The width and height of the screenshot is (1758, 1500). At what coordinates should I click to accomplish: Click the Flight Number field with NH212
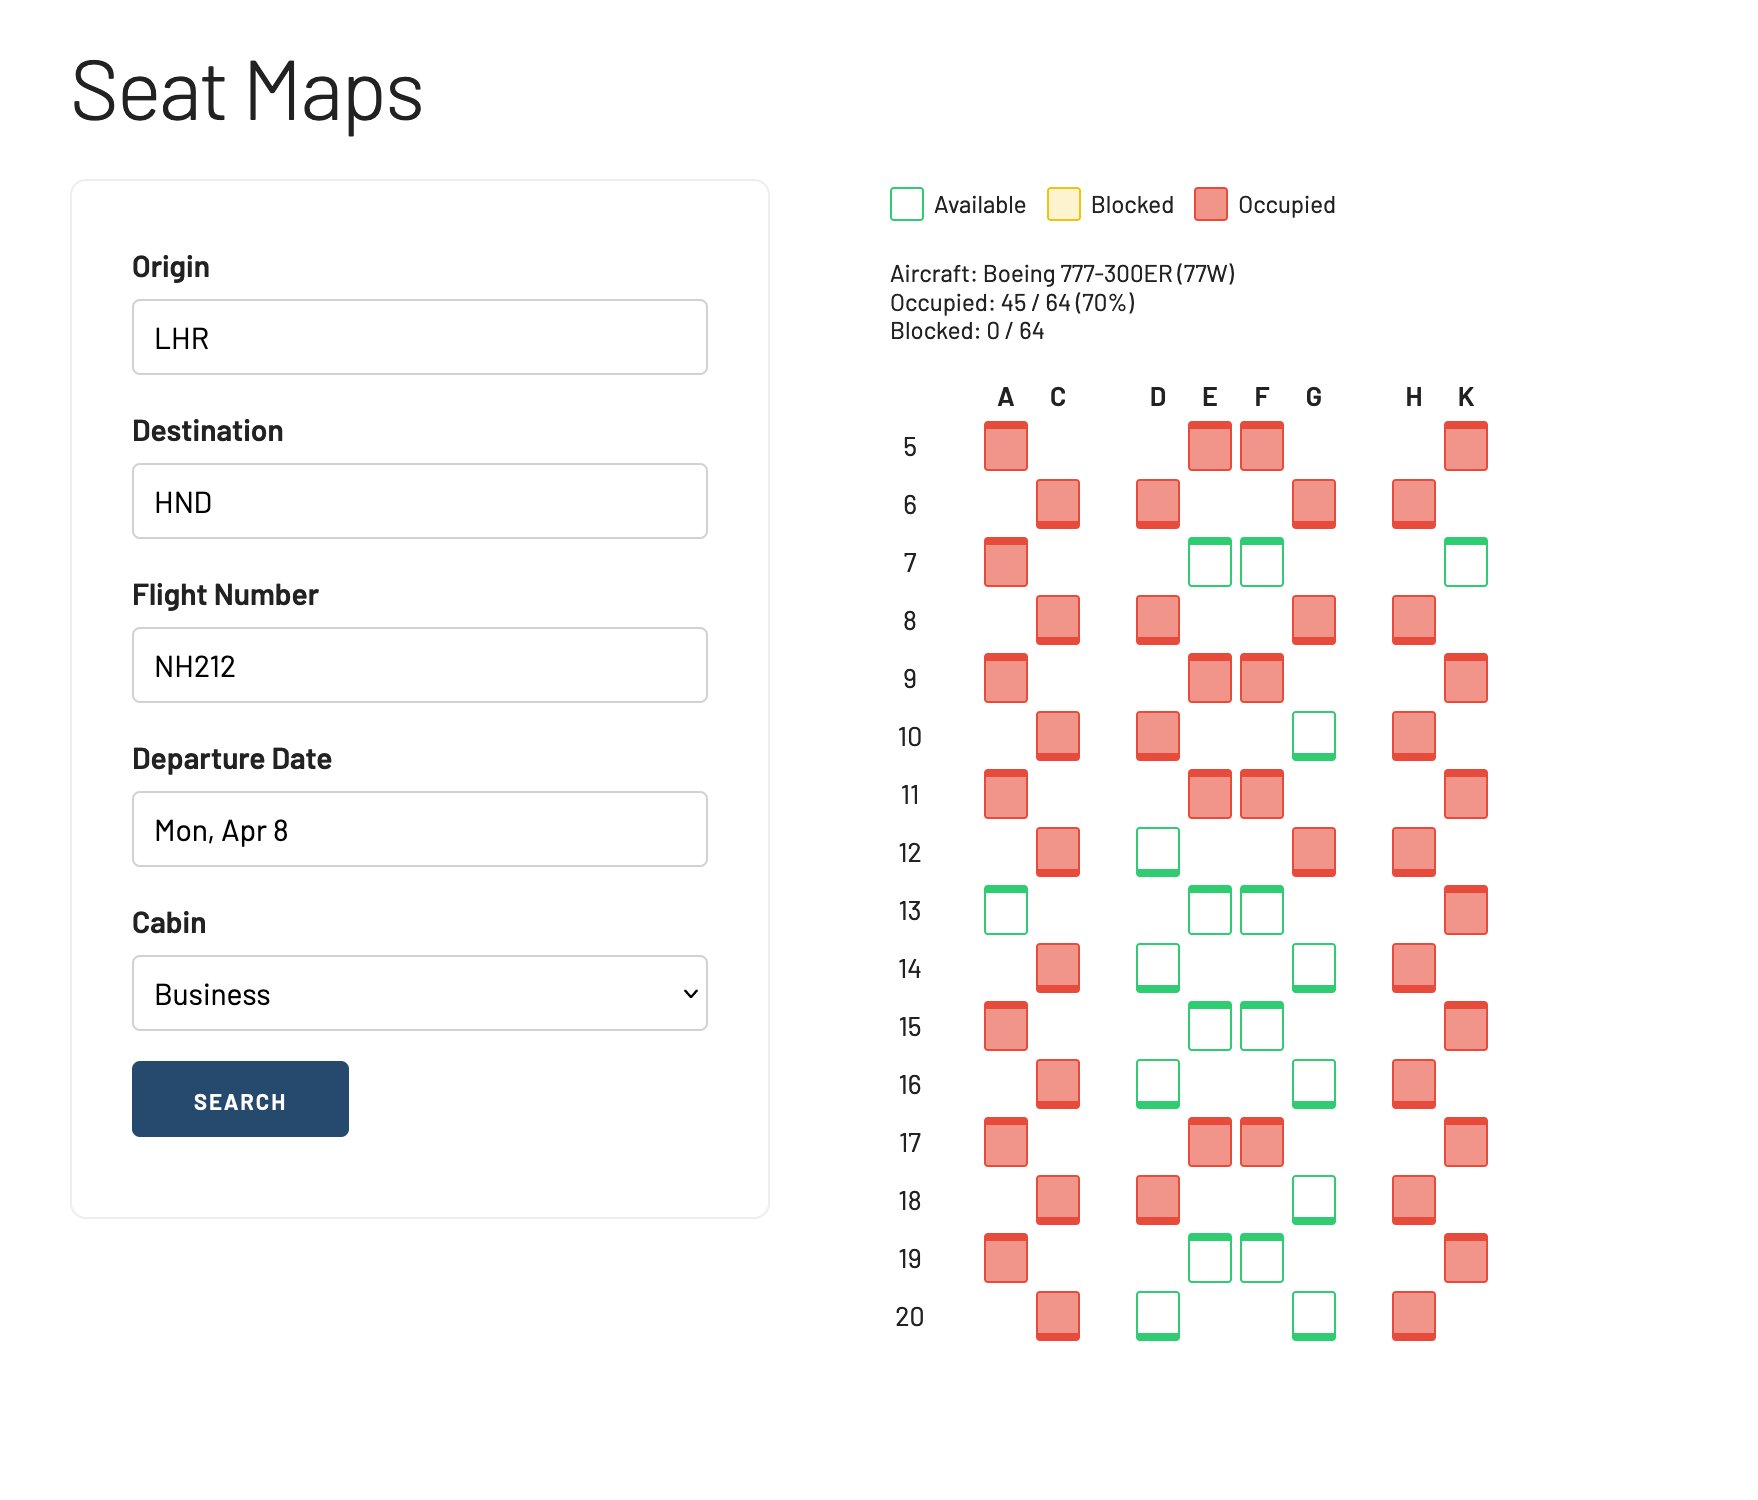pyautogui.click(x=419, y=665)
